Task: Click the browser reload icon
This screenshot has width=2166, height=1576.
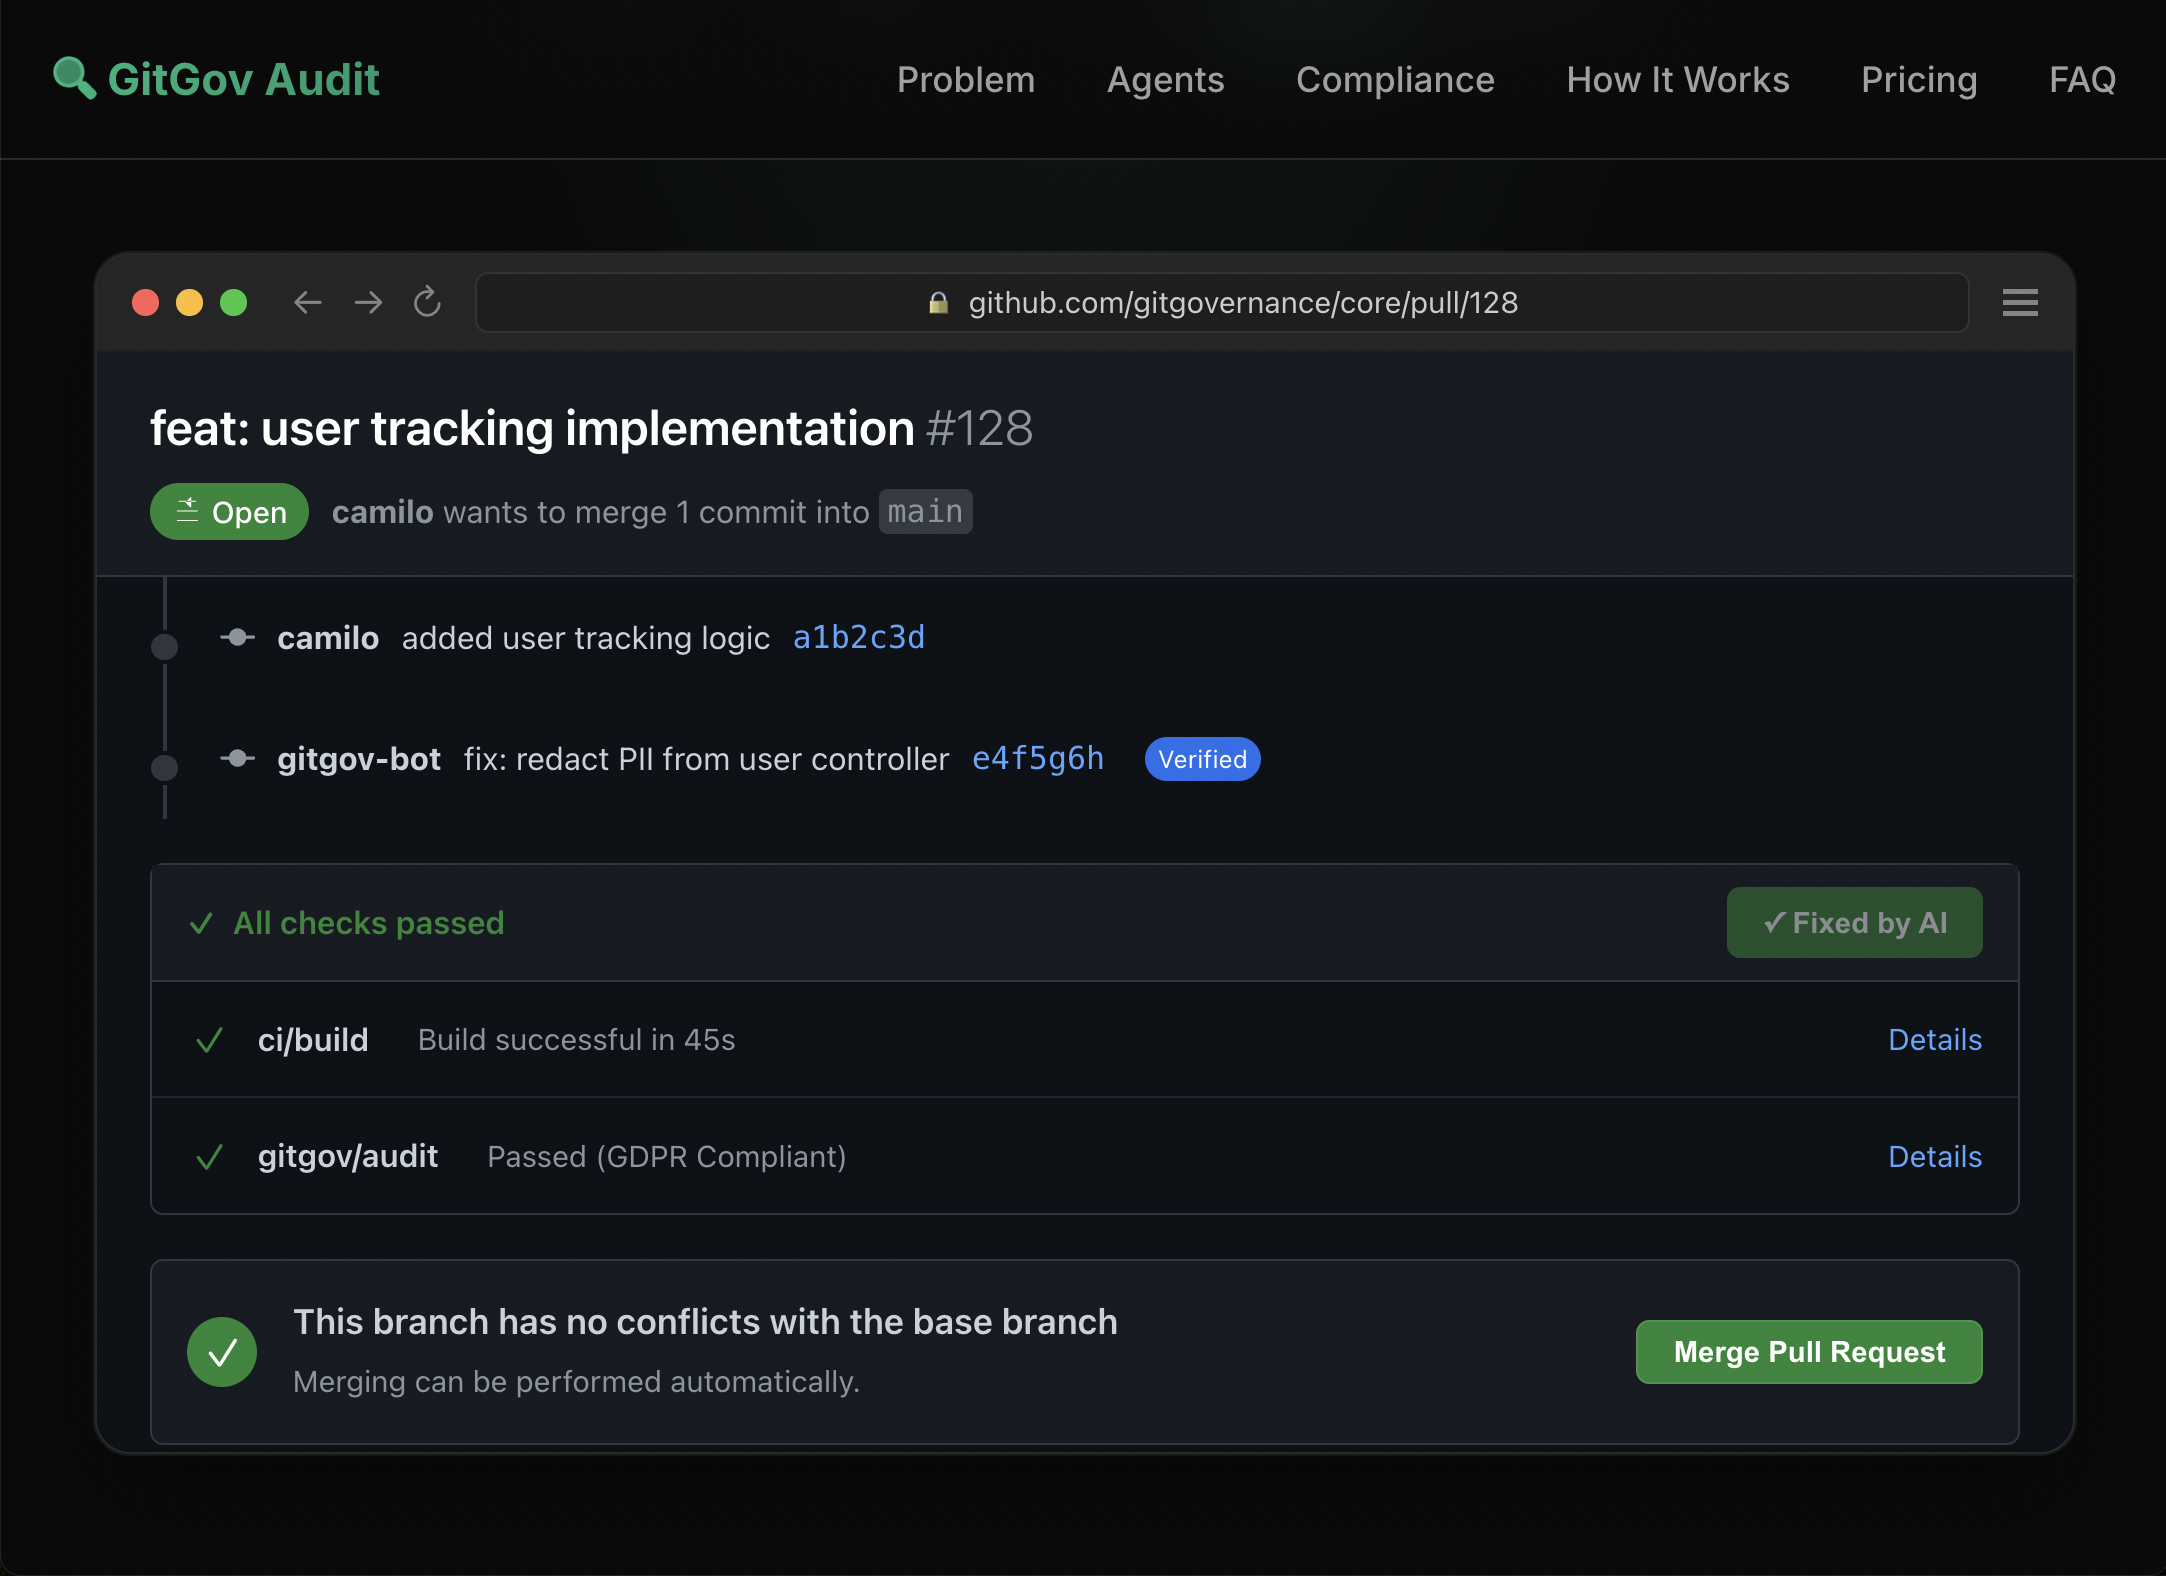Action: click(427, 302)
